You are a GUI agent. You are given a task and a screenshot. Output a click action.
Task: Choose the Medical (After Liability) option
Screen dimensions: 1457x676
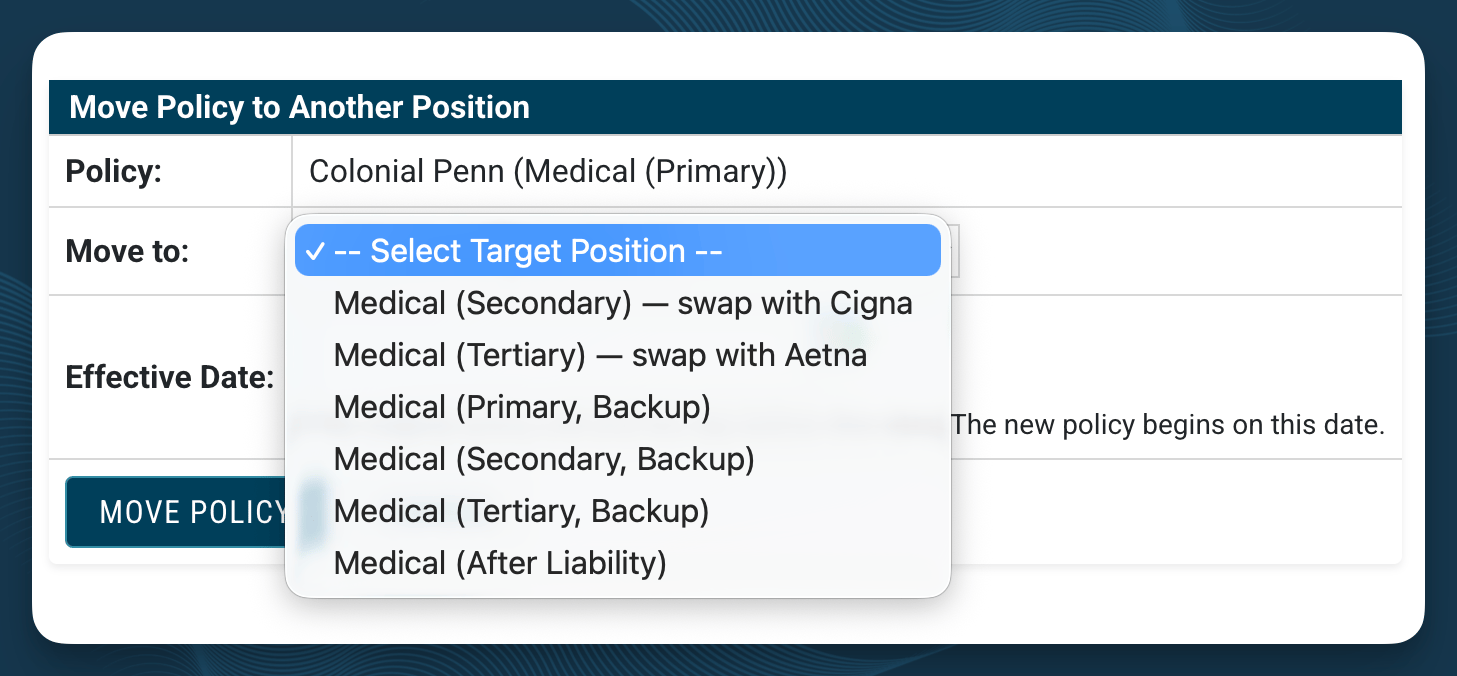pyautogui.click(x=618, y=563)
